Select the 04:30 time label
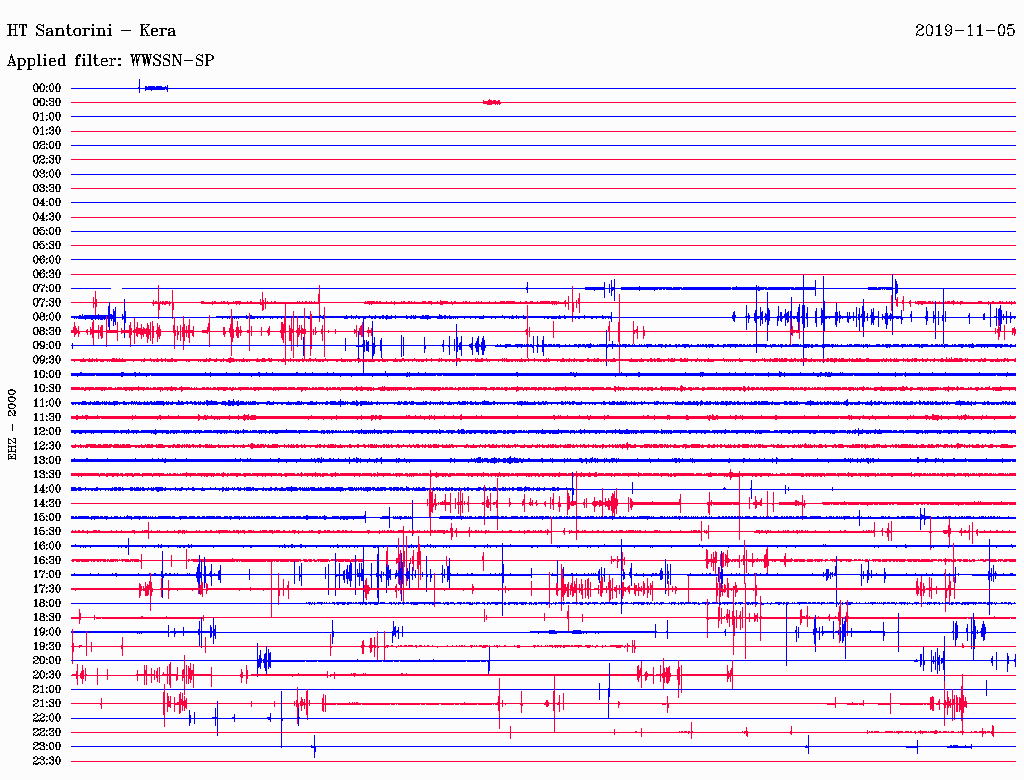This screenshot has height=780, width=1024. 46,217
